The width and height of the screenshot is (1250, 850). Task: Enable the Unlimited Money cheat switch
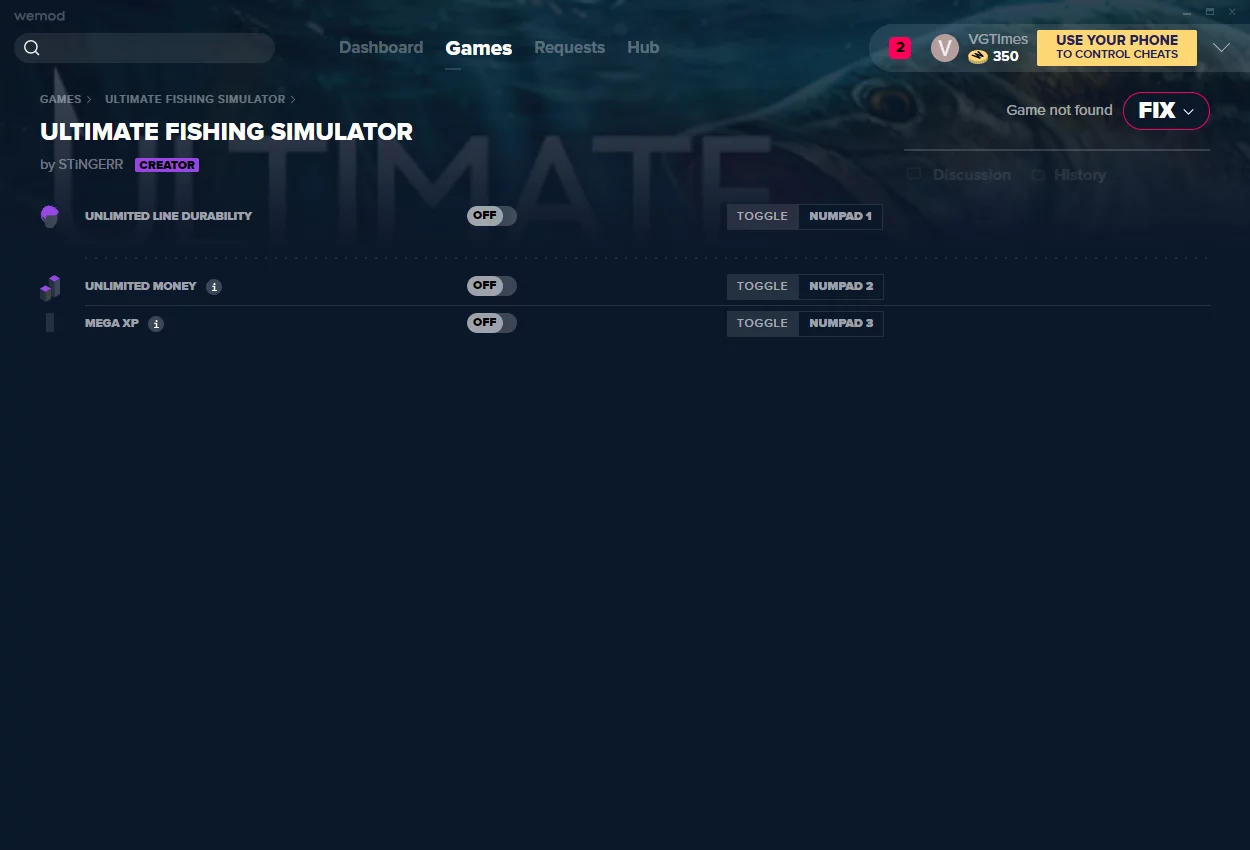click(x=492, y=286)
